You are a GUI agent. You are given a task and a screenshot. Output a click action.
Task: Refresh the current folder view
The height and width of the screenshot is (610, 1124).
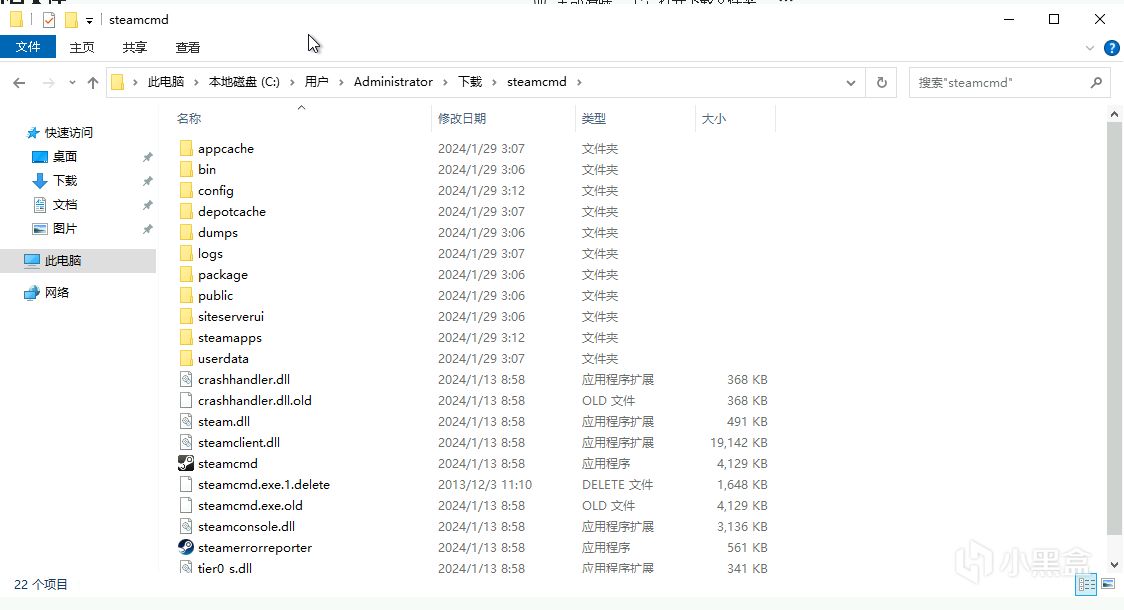(882, 82)
